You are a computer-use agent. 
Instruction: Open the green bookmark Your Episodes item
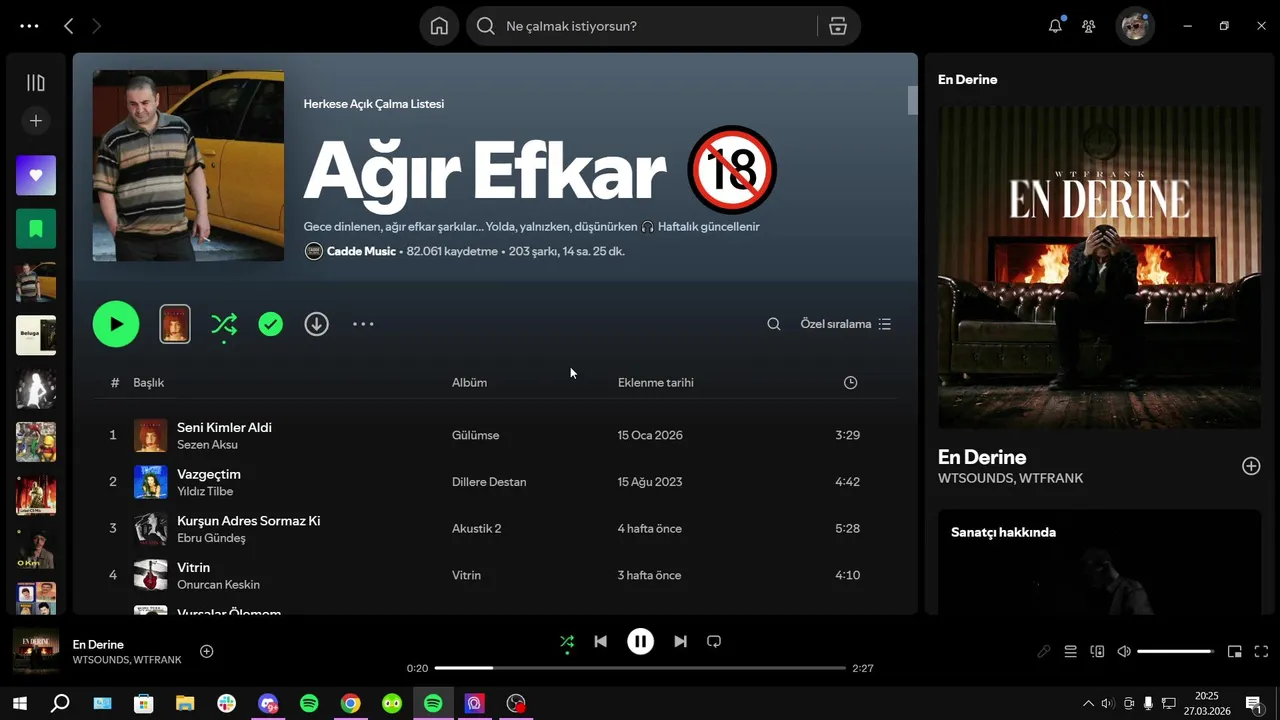(x=36, y=229)
